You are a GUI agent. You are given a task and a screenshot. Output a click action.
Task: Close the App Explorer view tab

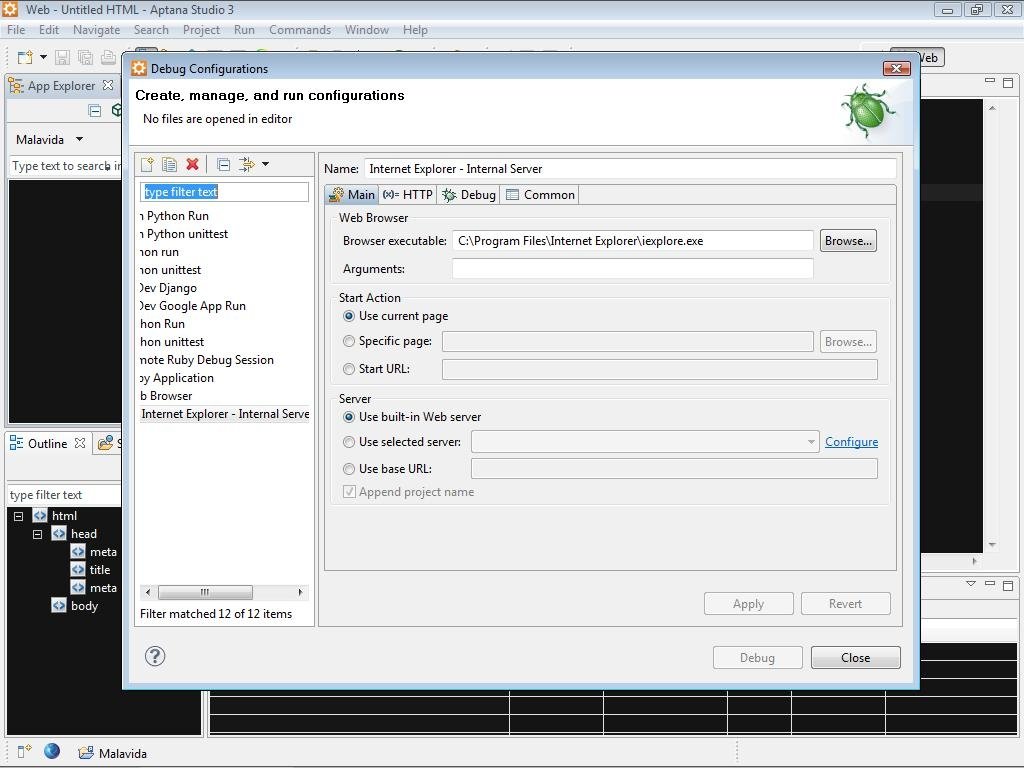tap(108, 85)
